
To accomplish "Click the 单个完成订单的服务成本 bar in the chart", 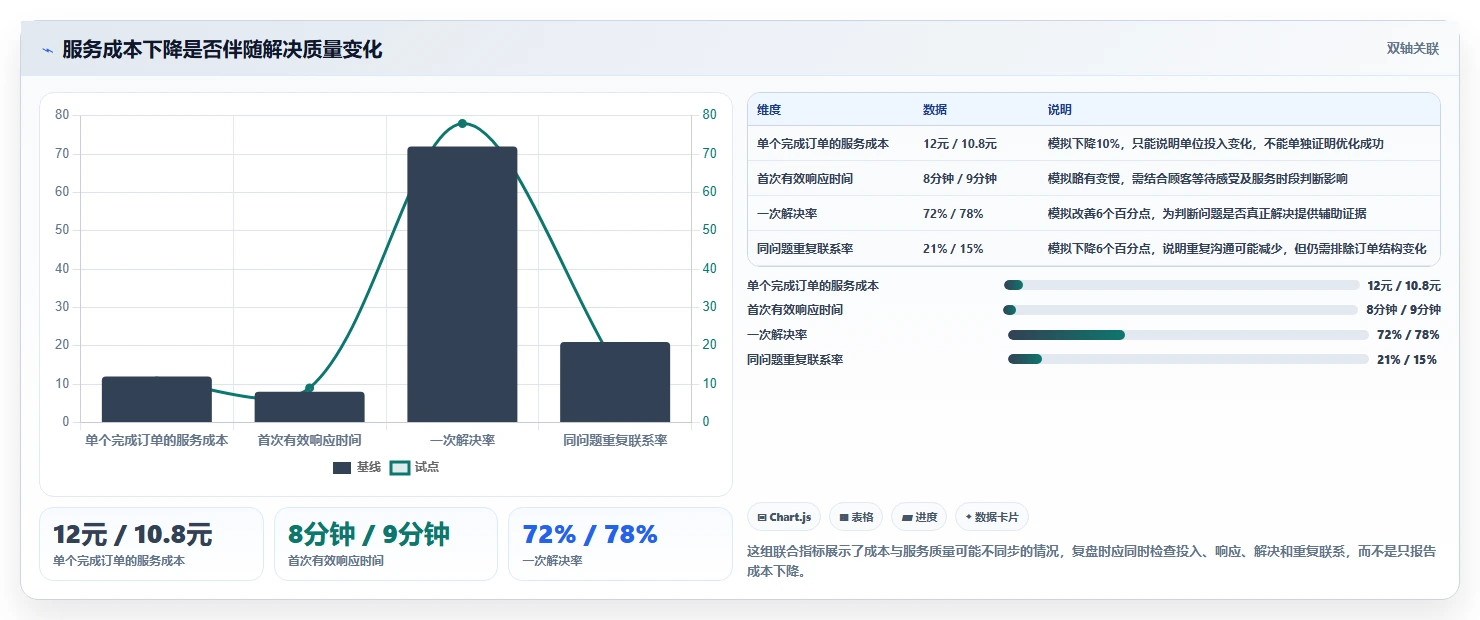I will [157, 399].
